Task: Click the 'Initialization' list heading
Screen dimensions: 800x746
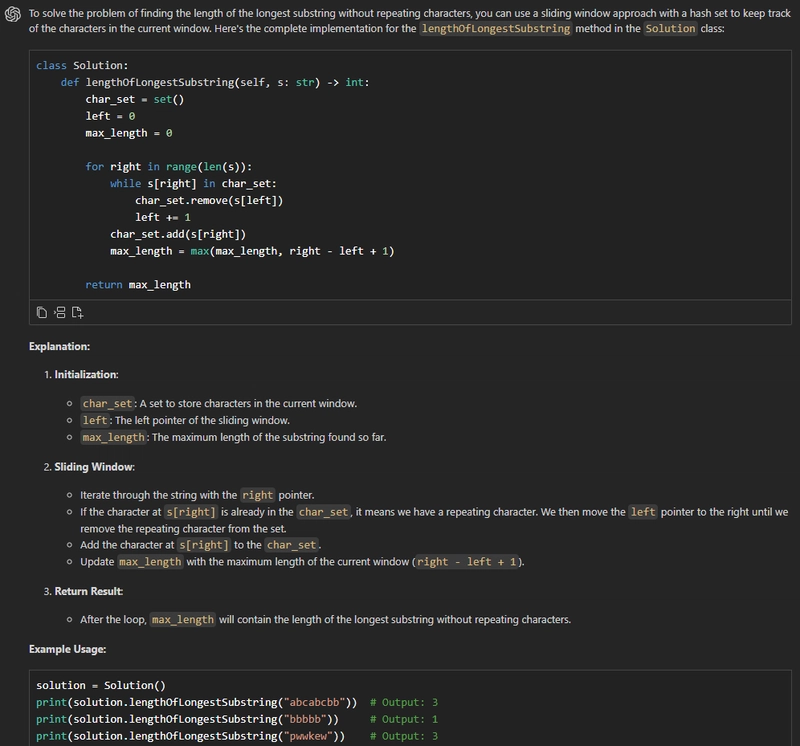Action: pos(86,374)
